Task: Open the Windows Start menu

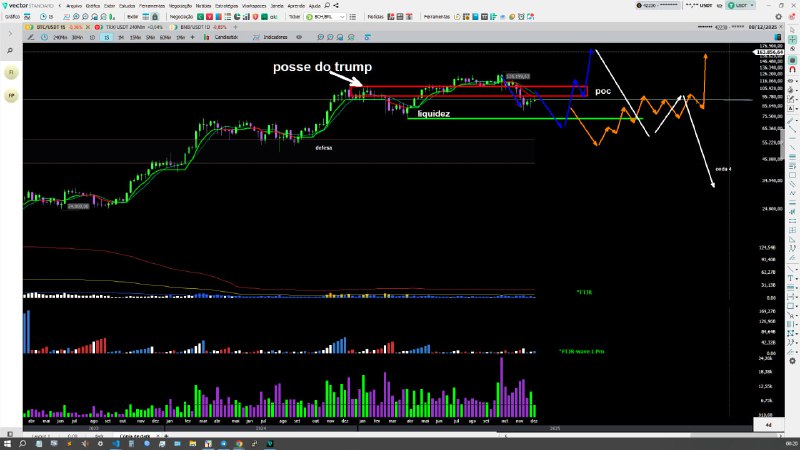Action: pyautogui.click(x=8, y=443)
